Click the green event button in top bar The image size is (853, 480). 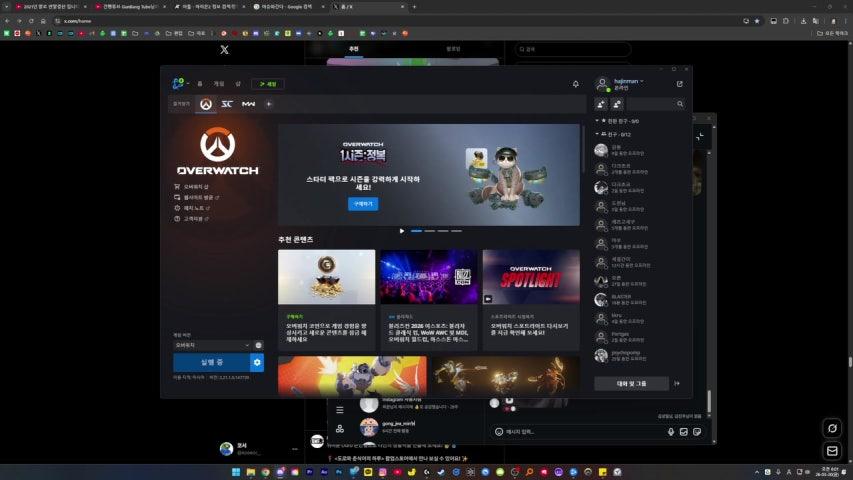click(x=268, y=84)
